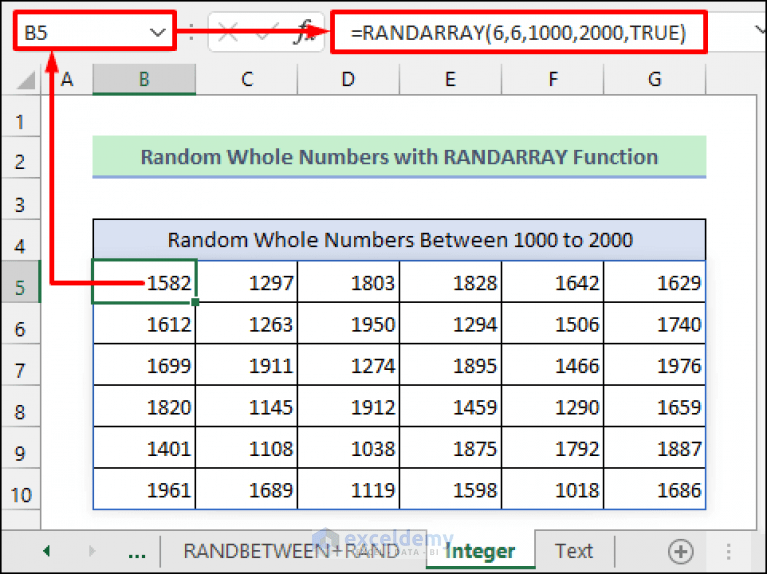The image size is (767, 574).
Task: Select column E header
Action: [451, 79]
